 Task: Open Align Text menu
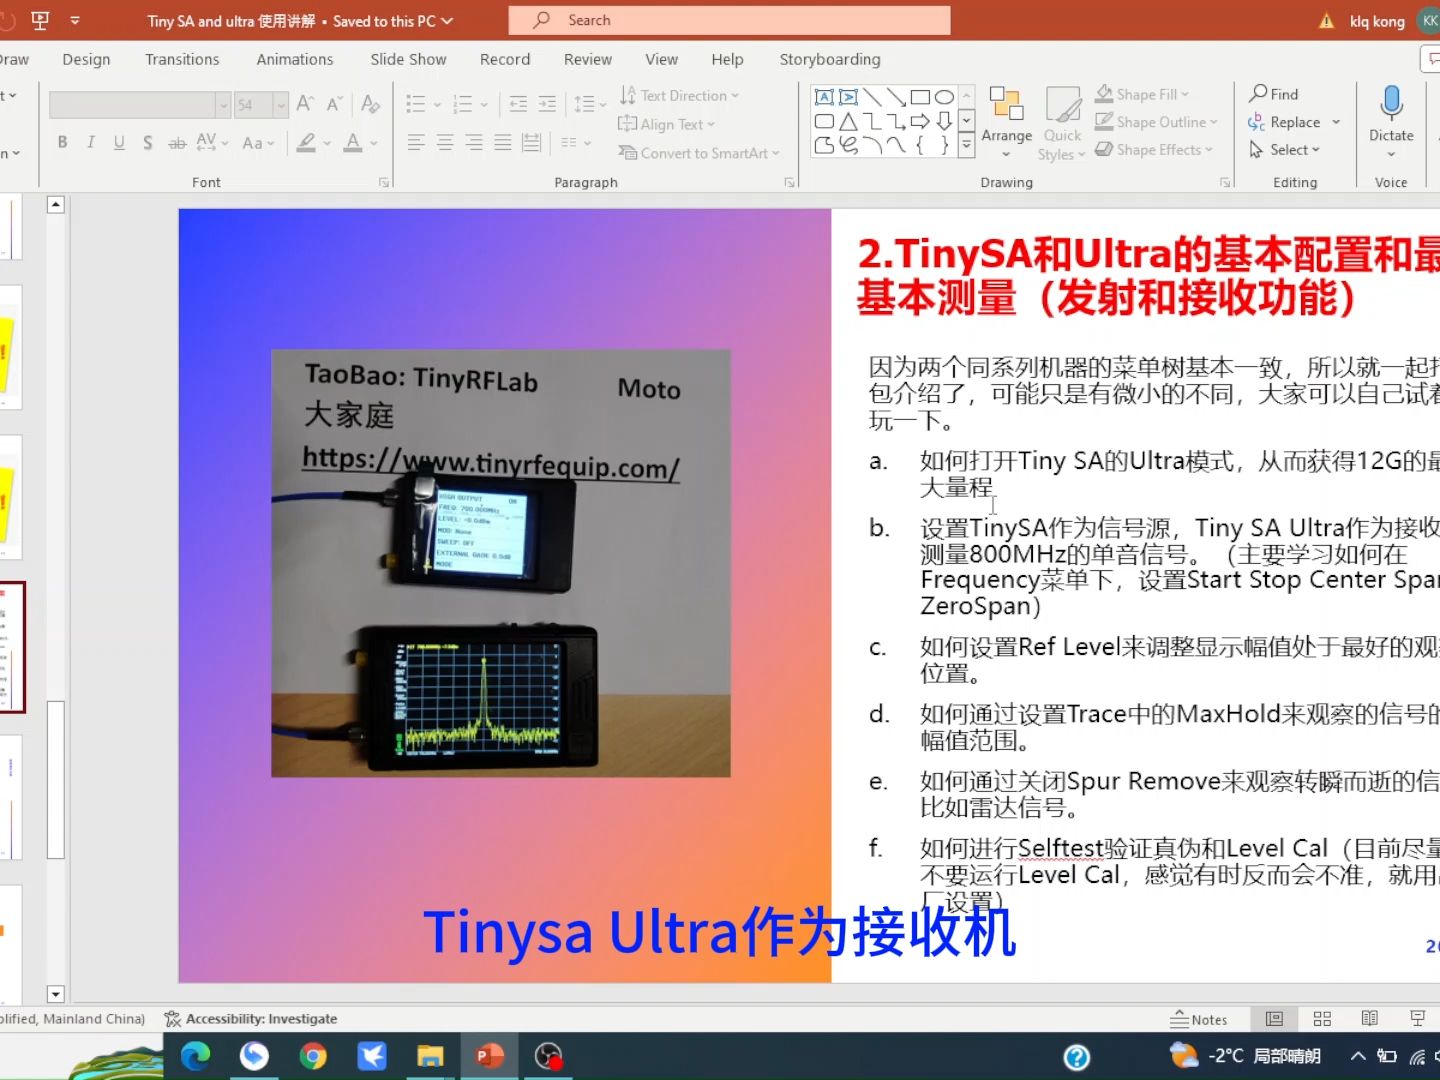coord(667,124)
